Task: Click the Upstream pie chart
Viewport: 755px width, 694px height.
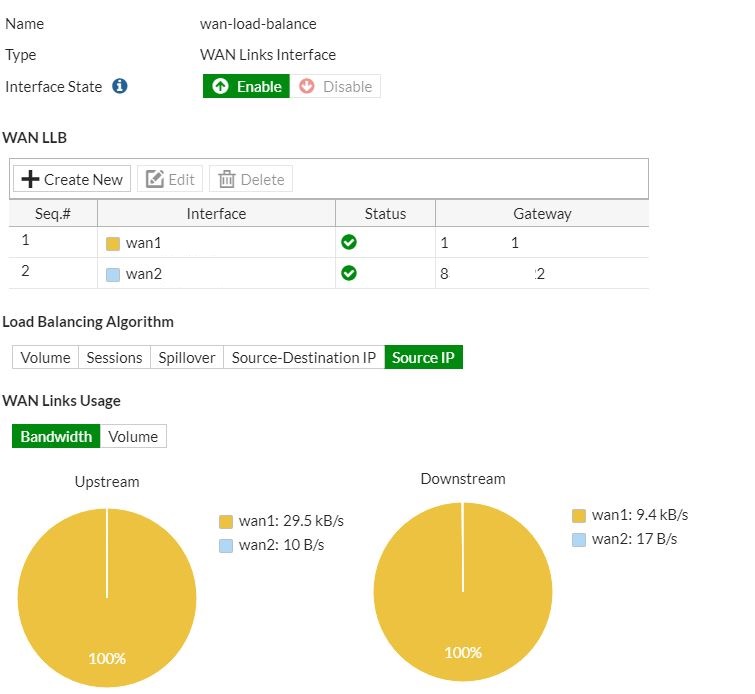Action: click(x=107, y=598)
